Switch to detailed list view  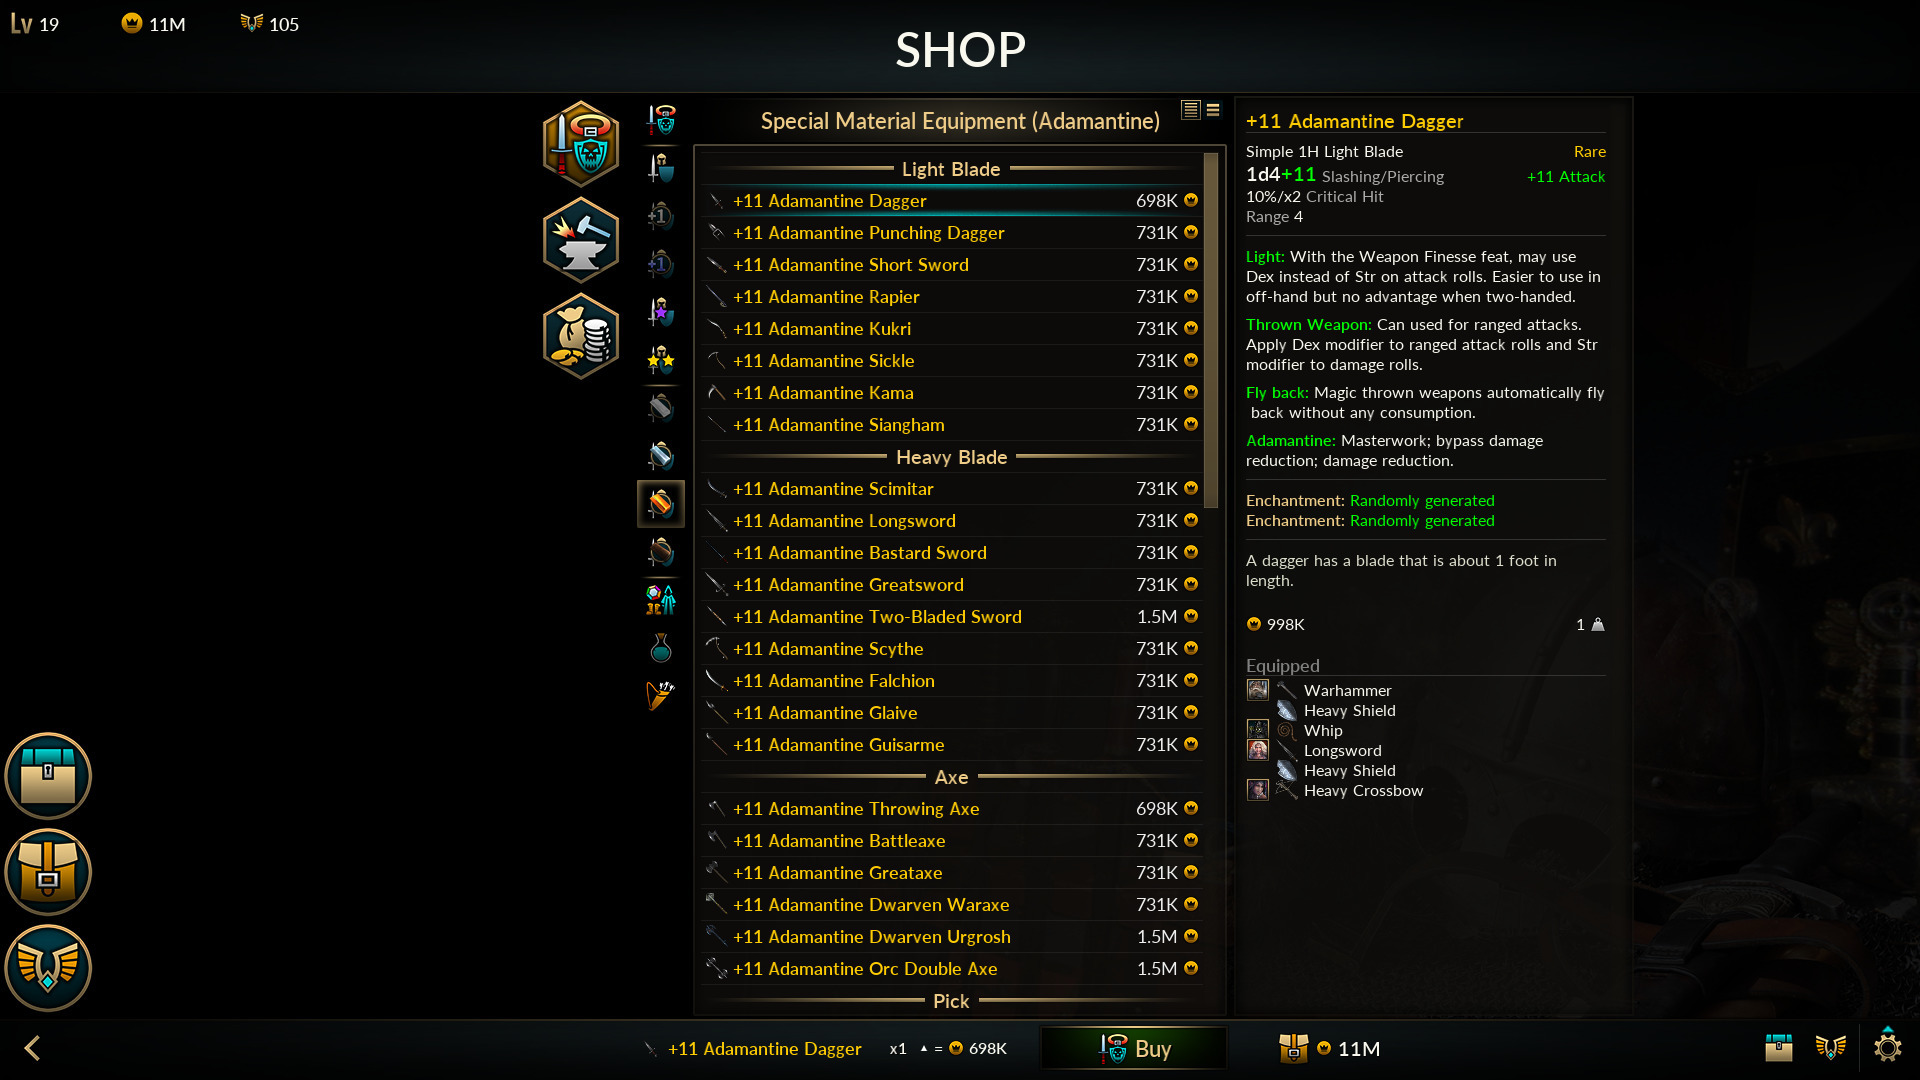1190,110
